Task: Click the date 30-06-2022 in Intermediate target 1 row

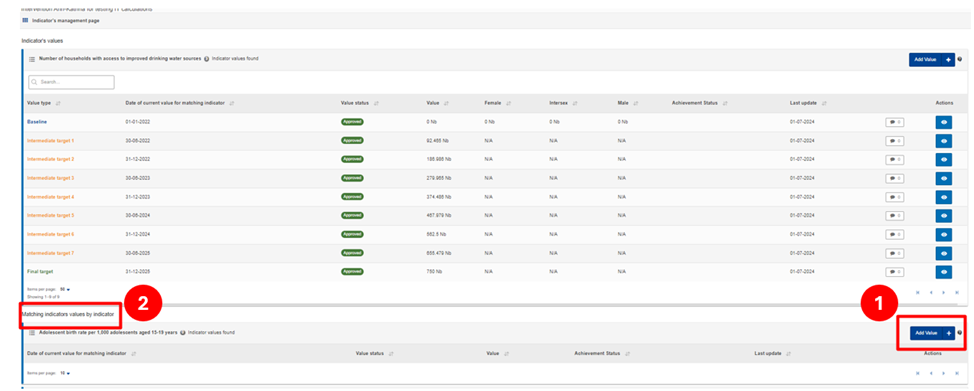Action: pyautogui.click(x=137, y=141)
